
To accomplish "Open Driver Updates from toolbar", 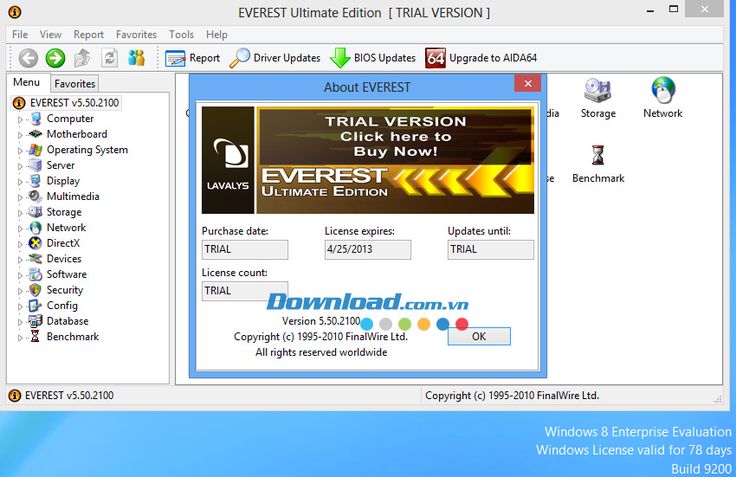I will (x=275, y=58).
